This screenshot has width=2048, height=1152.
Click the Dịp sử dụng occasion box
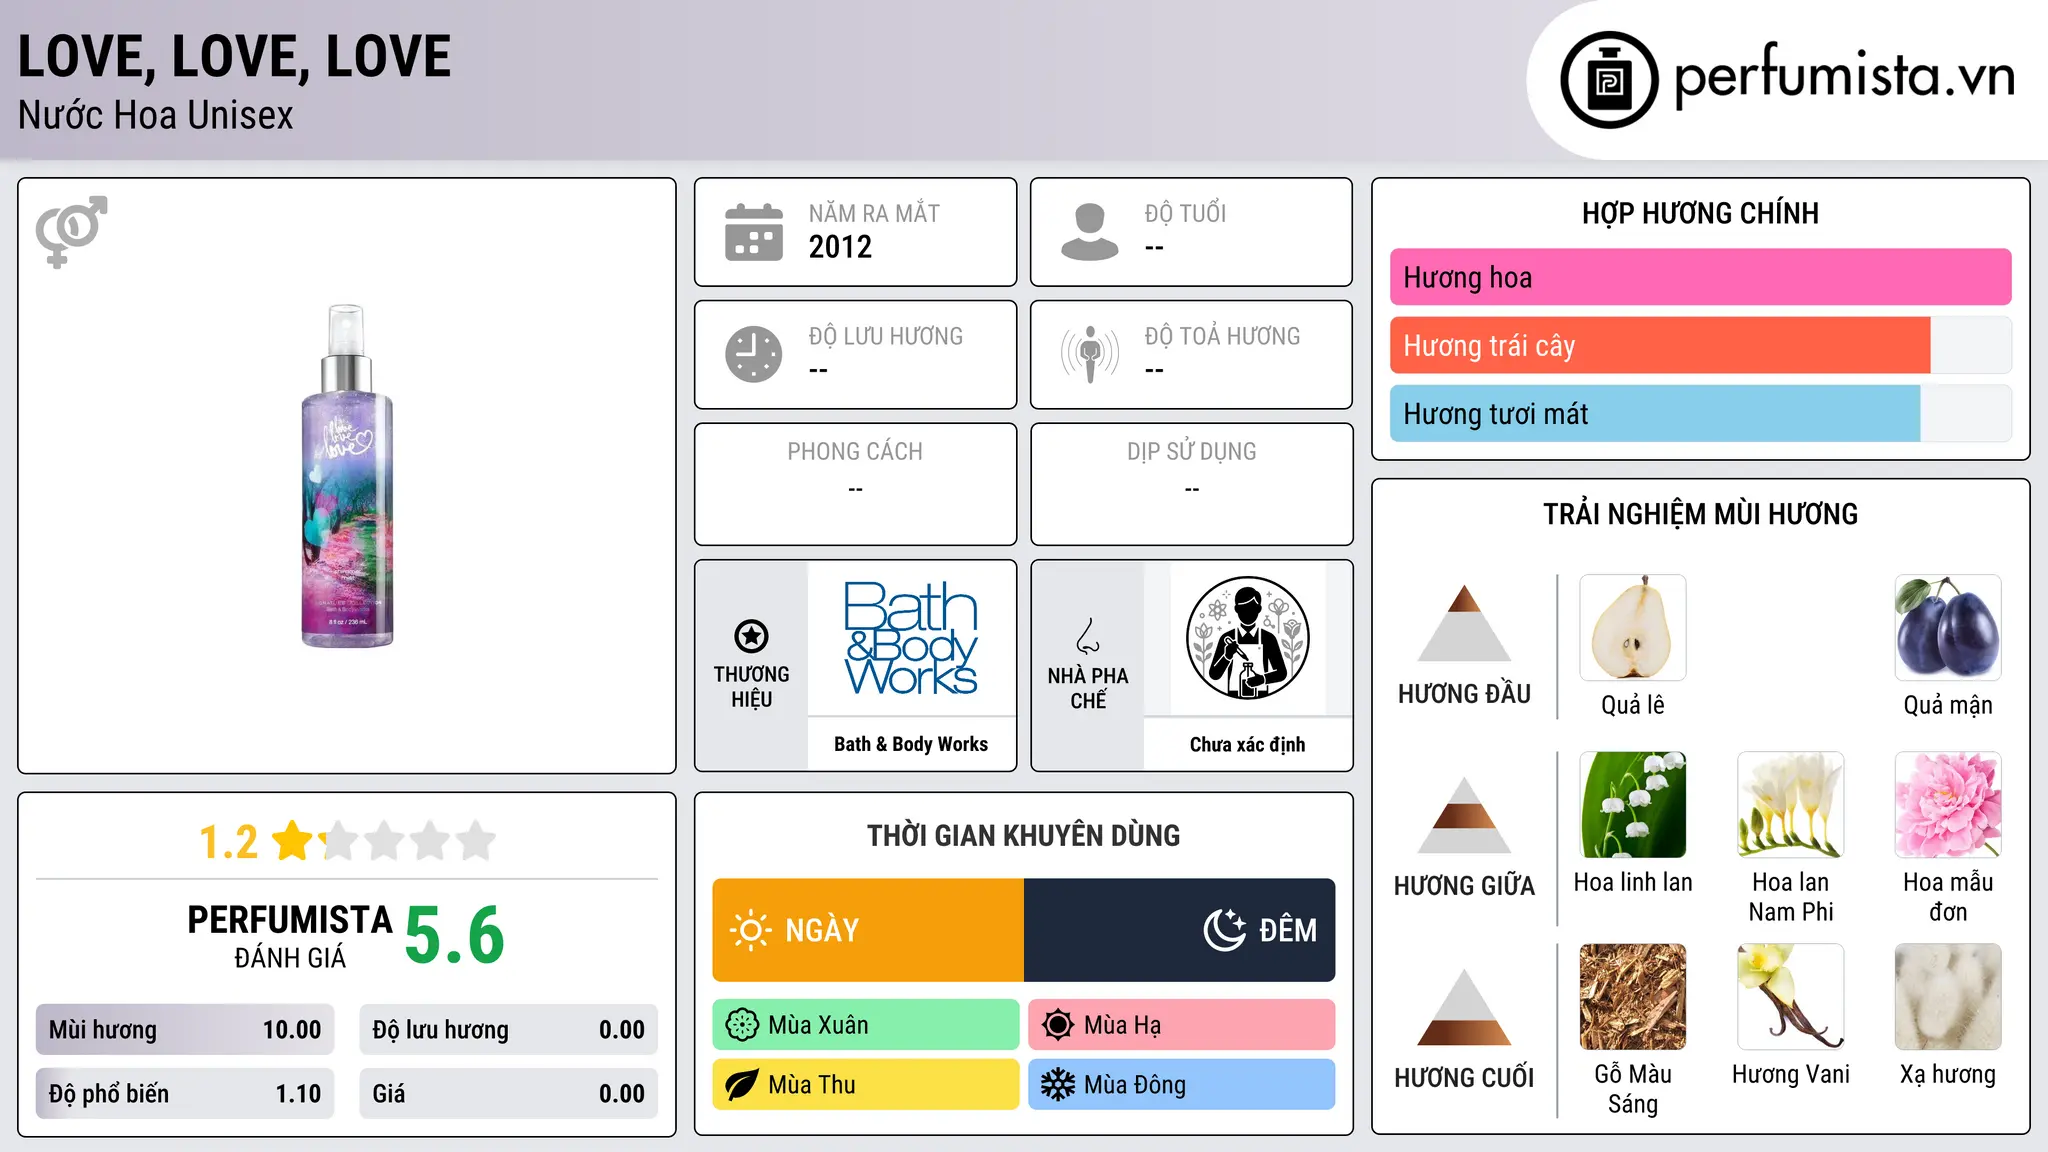(1192, 484)
